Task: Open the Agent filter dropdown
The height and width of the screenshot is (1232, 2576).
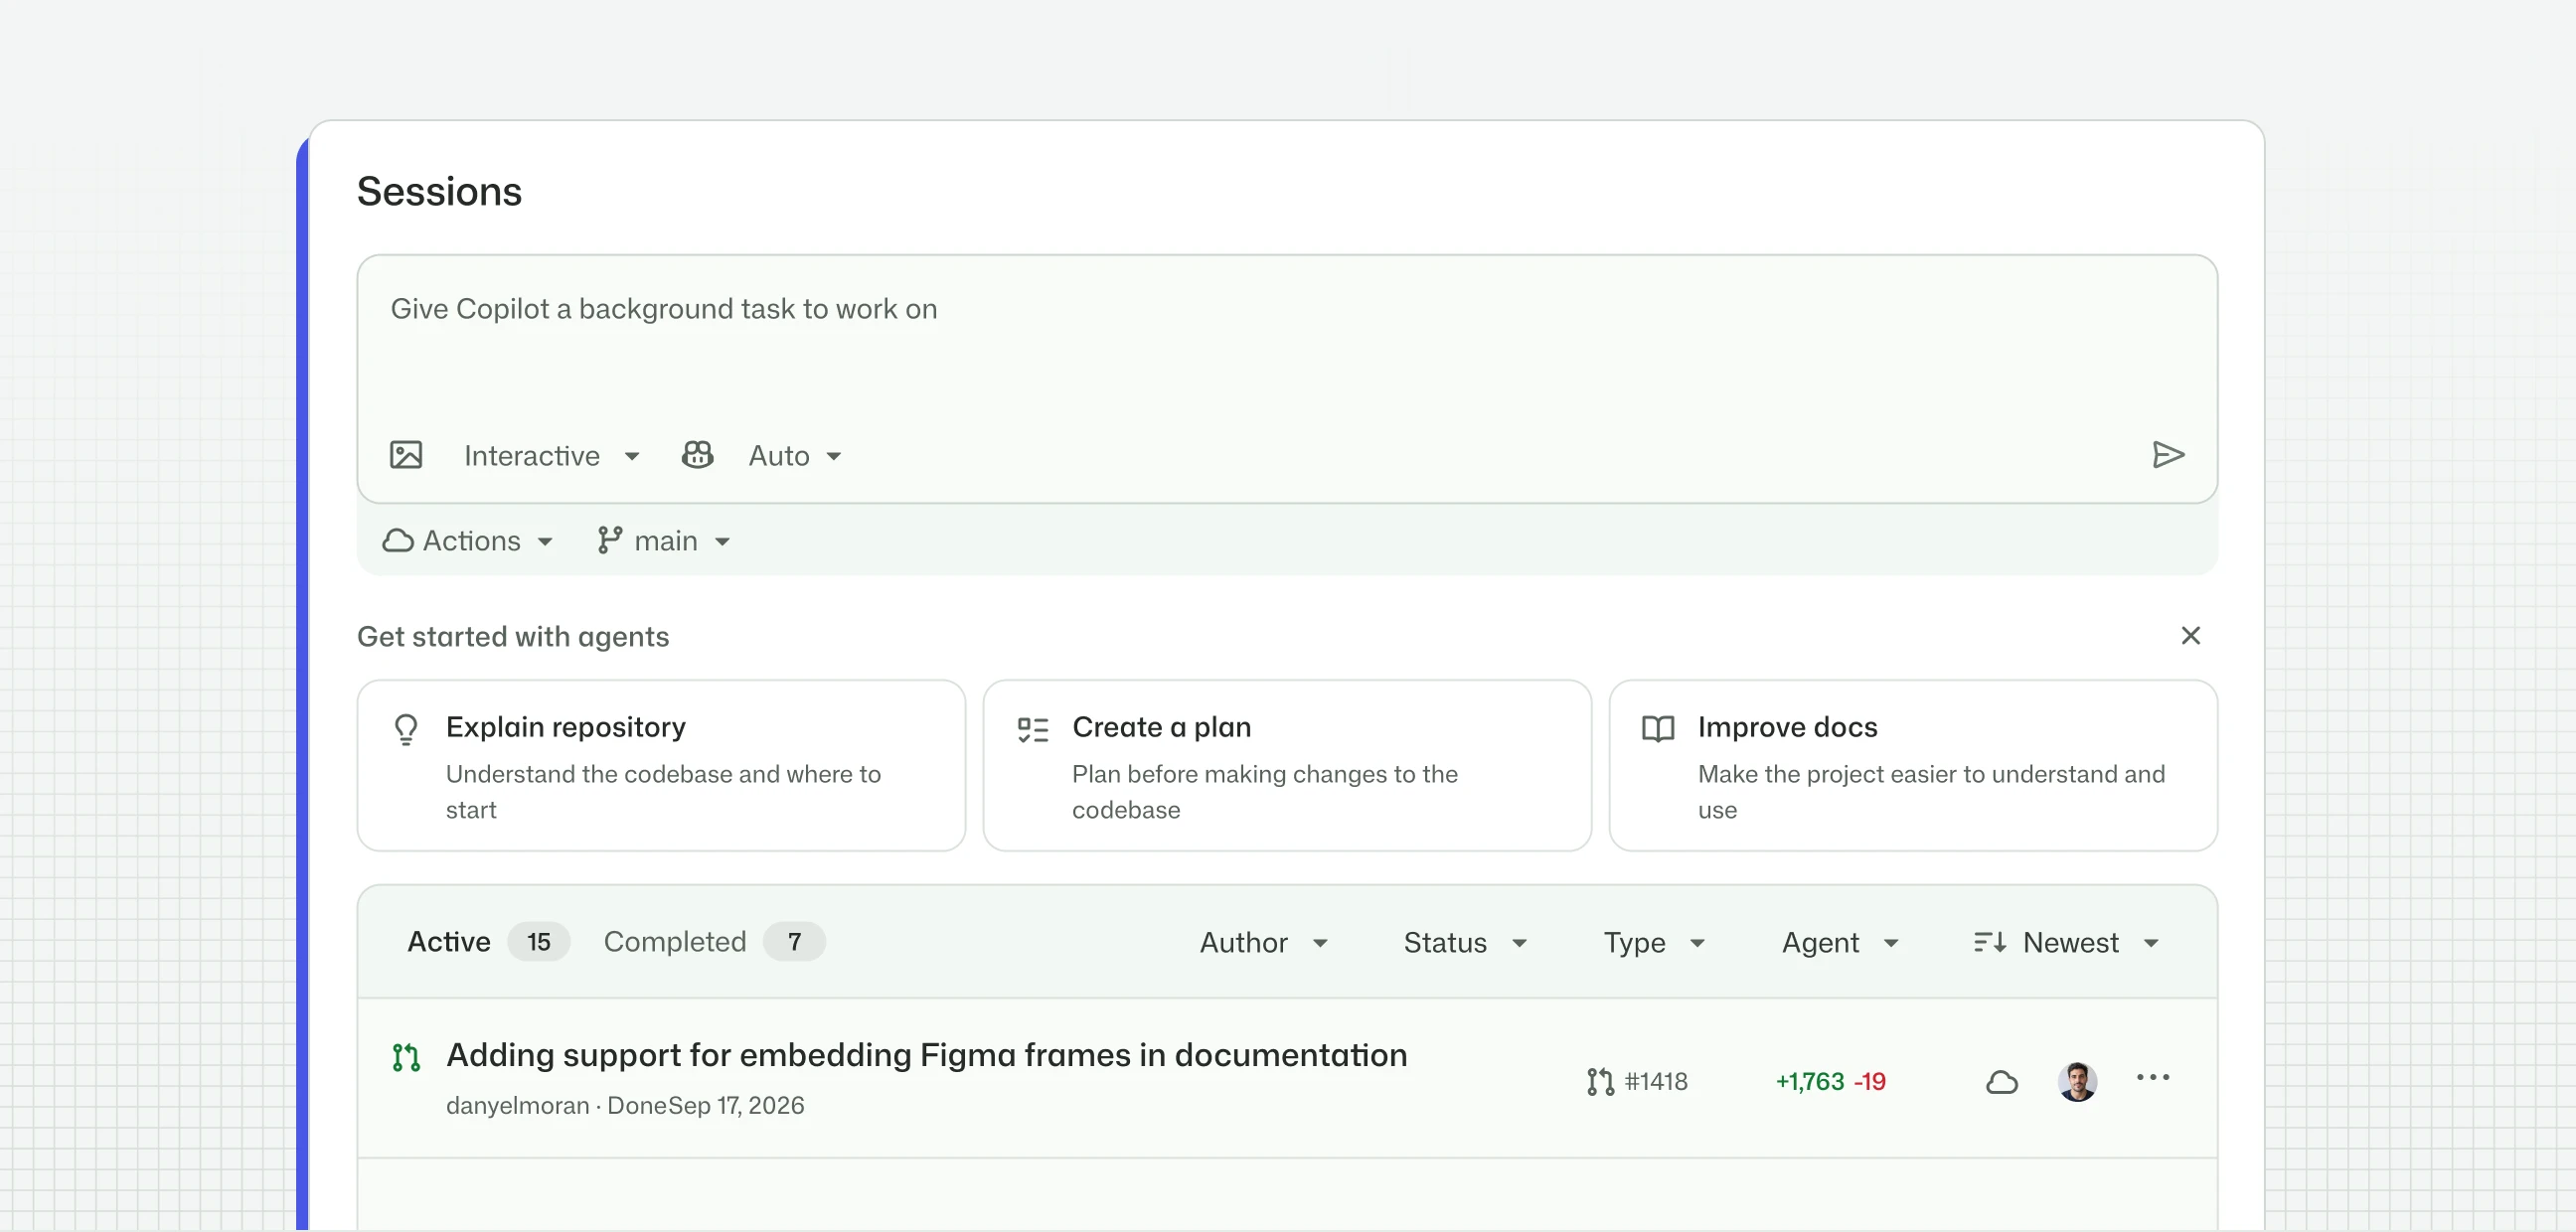Action: click(x=1841, y=942)
